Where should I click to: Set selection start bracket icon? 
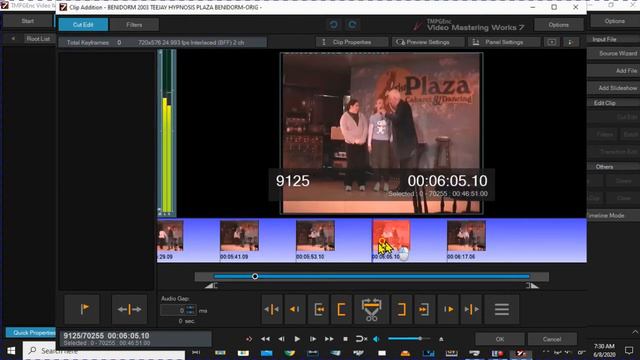342,309
